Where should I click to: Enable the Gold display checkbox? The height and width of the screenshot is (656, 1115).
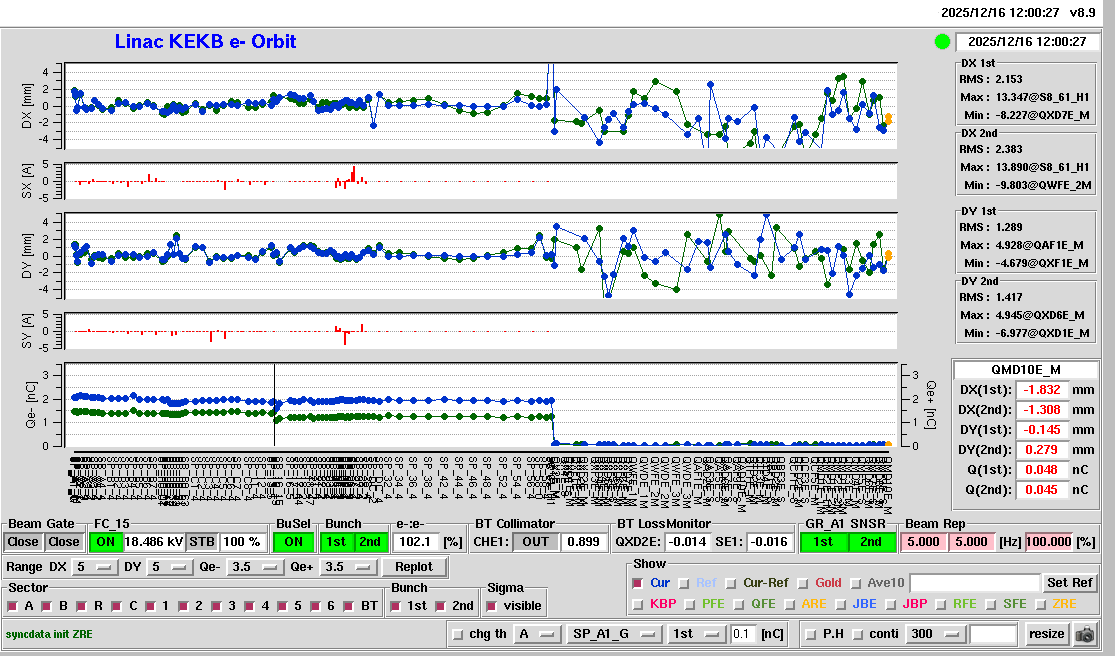[x=804, y=583]
